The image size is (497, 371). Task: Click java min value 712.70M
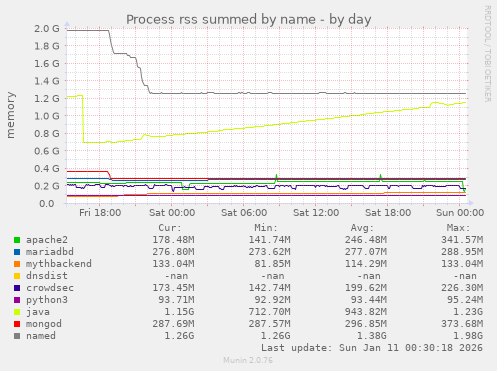269,312
